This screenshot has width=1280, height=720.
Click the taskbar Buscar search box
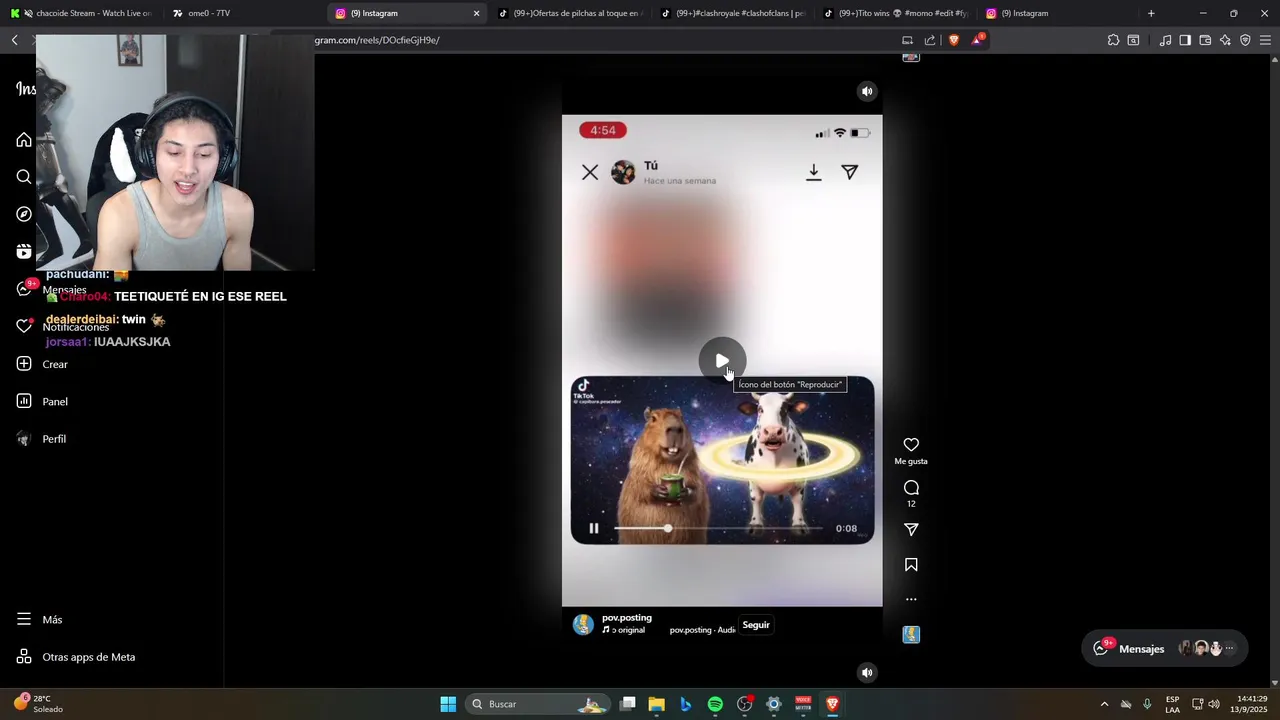tap(539, 704)
